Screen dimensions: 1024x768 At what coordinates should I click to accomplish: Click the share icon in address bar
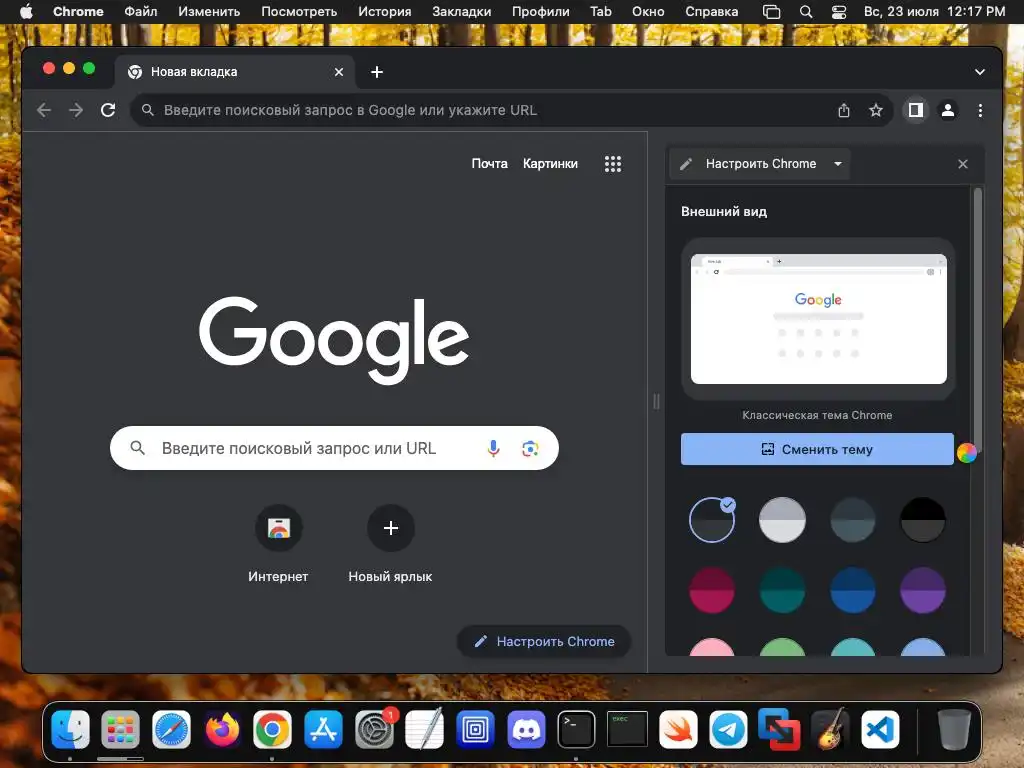click(844, 110)
